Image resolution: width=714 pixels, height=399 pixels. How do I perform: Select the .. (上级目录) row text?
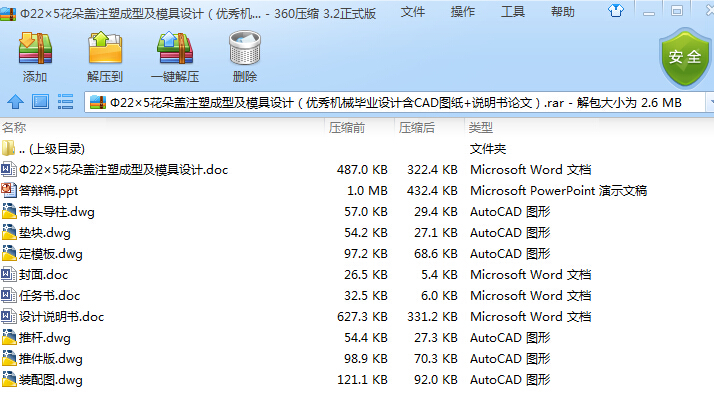click(x=52, y=149)
